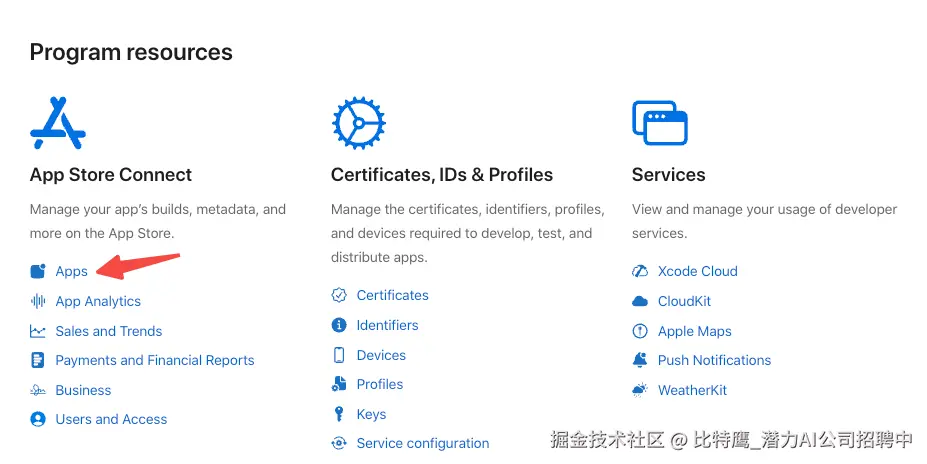The image size is (927, 464).
Task: Open the Profiles link
Action: pos(380,384)
